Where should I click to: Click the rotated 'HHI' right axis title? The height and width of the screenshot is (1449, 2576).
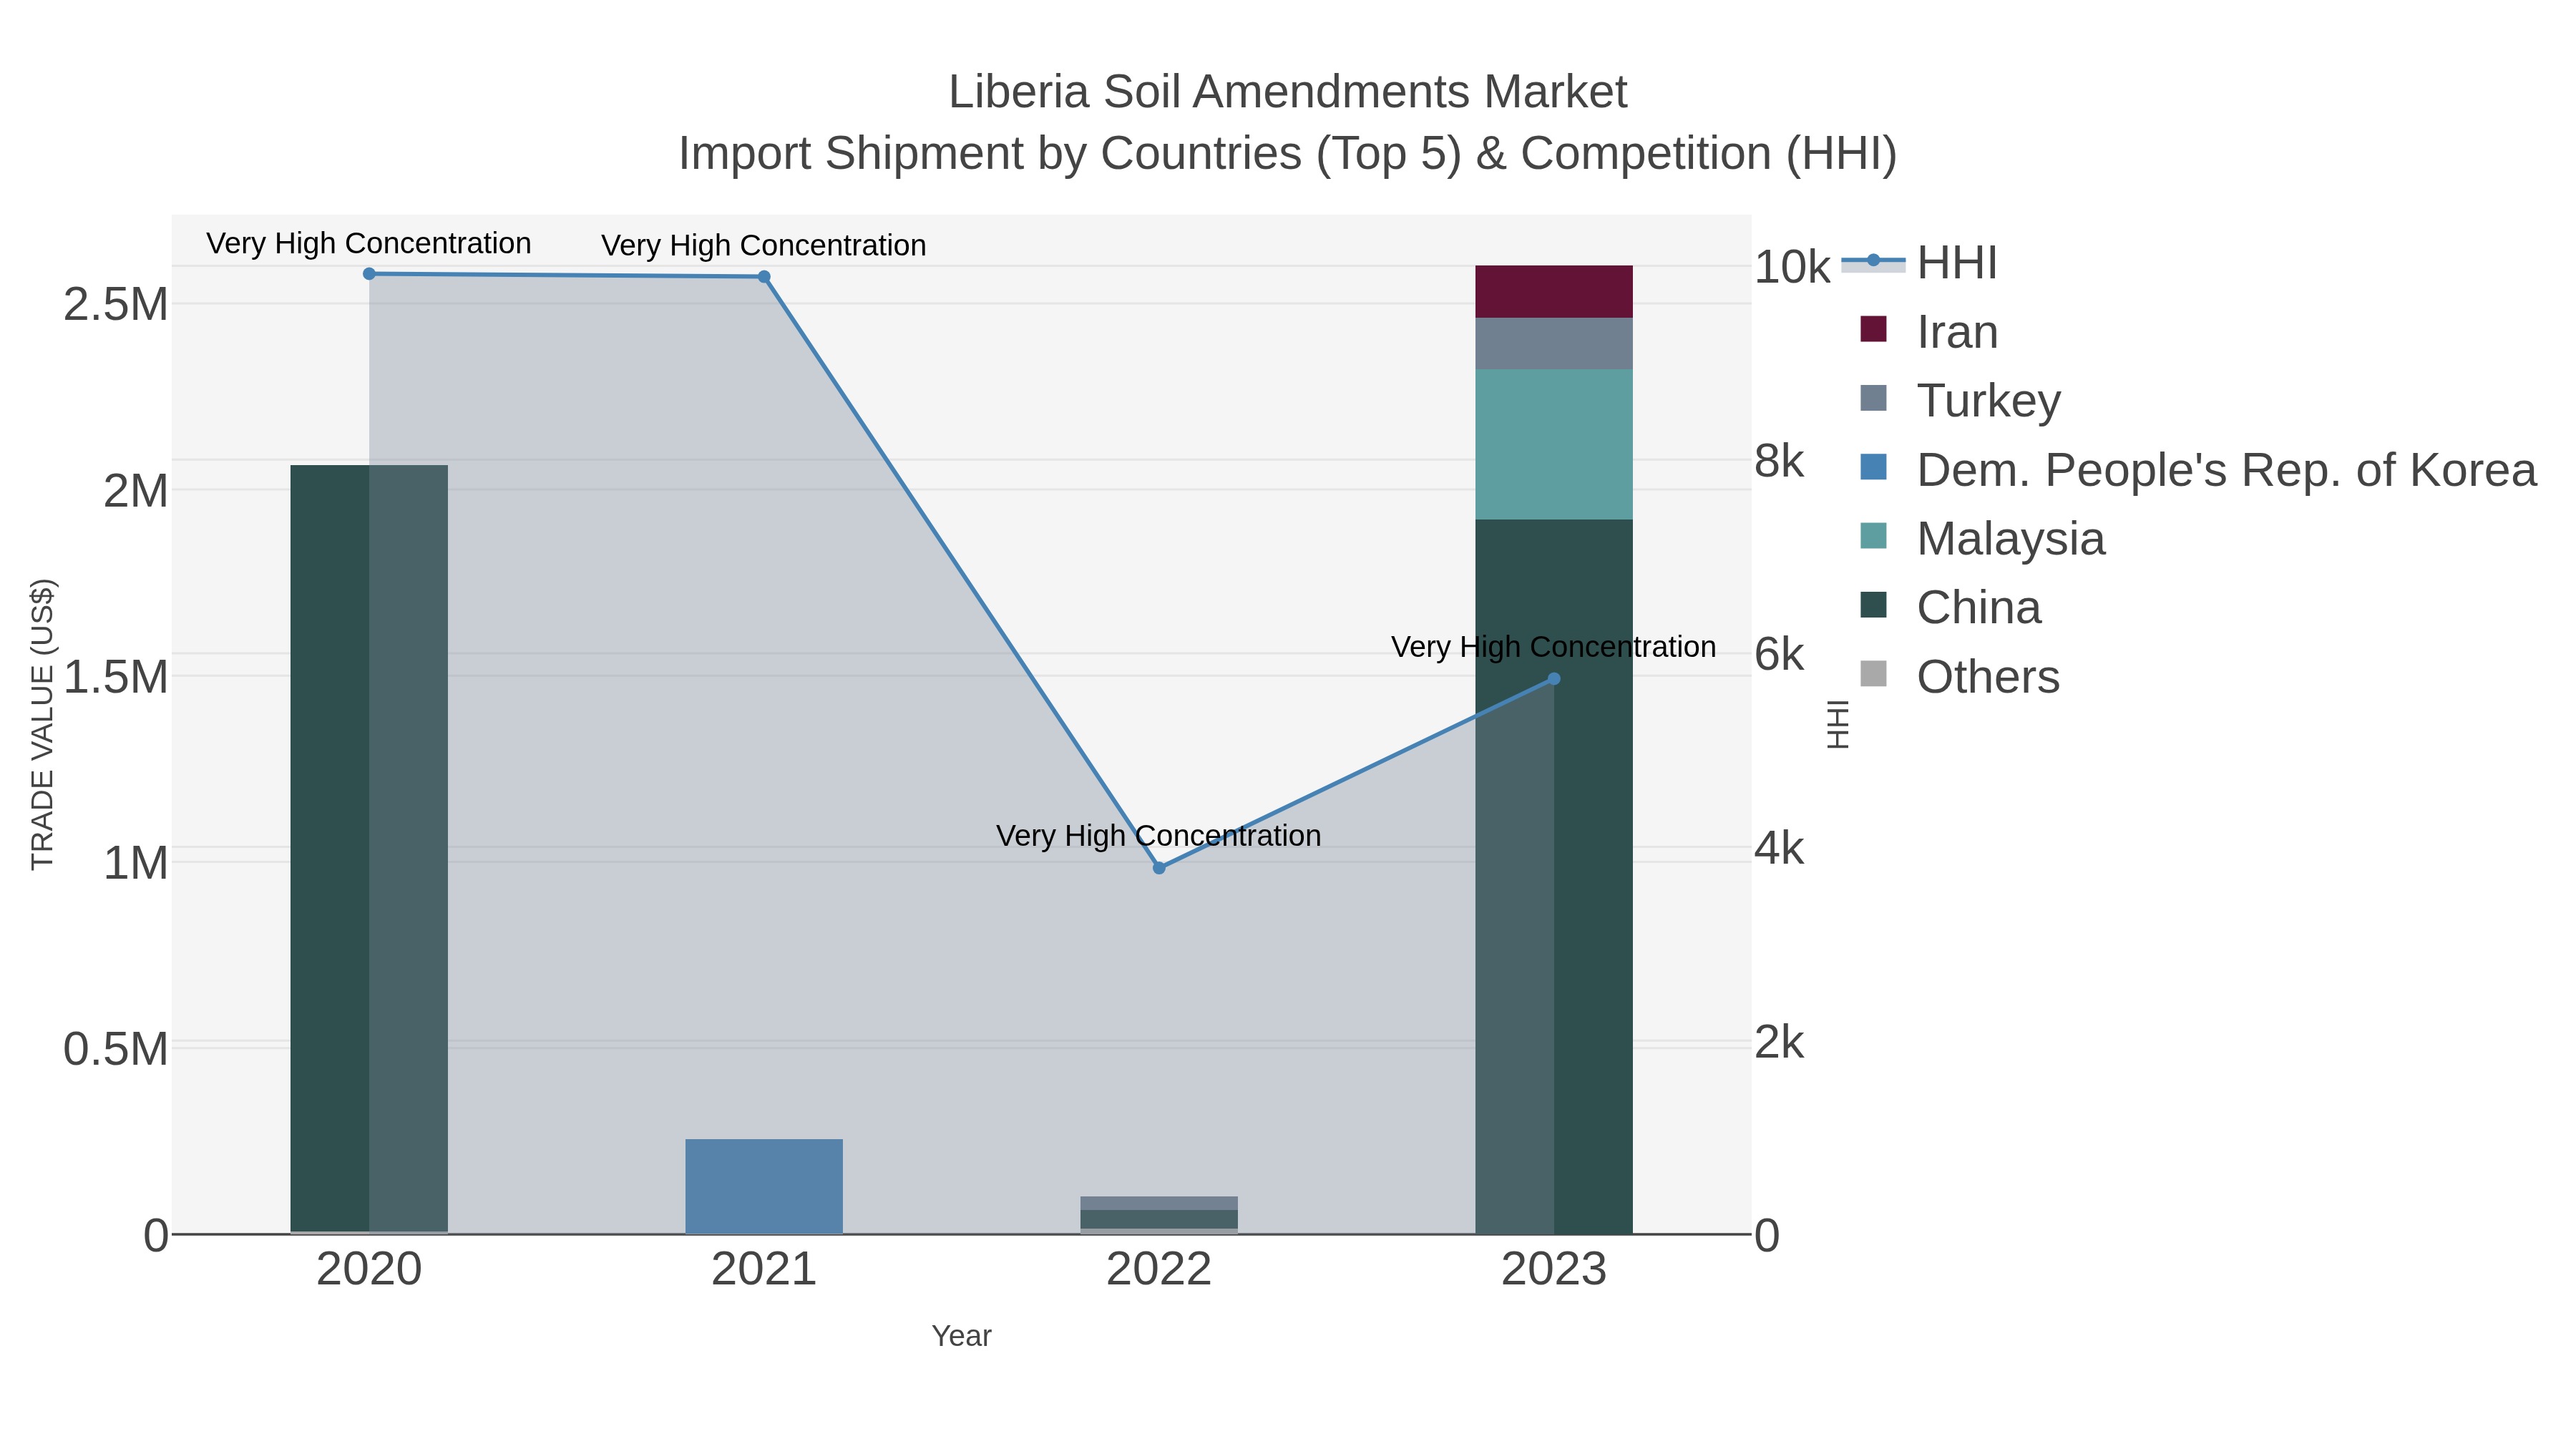pyautogui.click(x=1838, y=724)
